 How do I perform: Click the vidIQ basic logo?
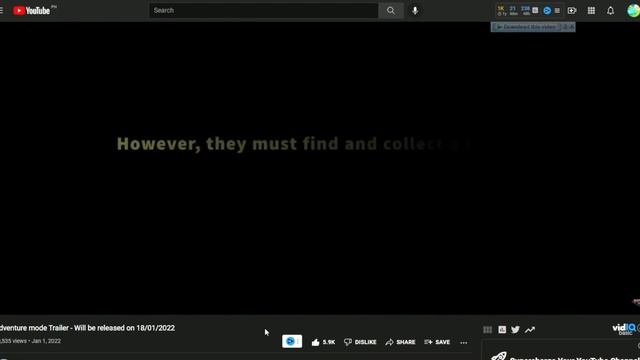click(x=625, y=329)
